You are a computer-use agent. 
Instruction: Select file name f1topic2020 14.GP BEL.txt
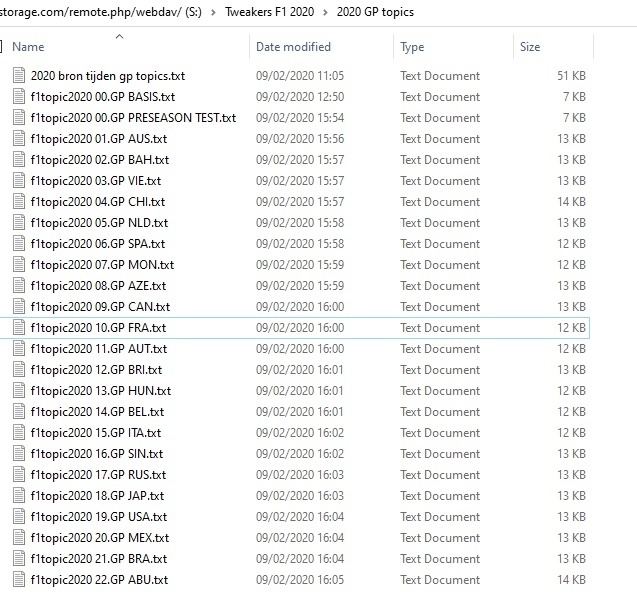click(x=98, y=412)
